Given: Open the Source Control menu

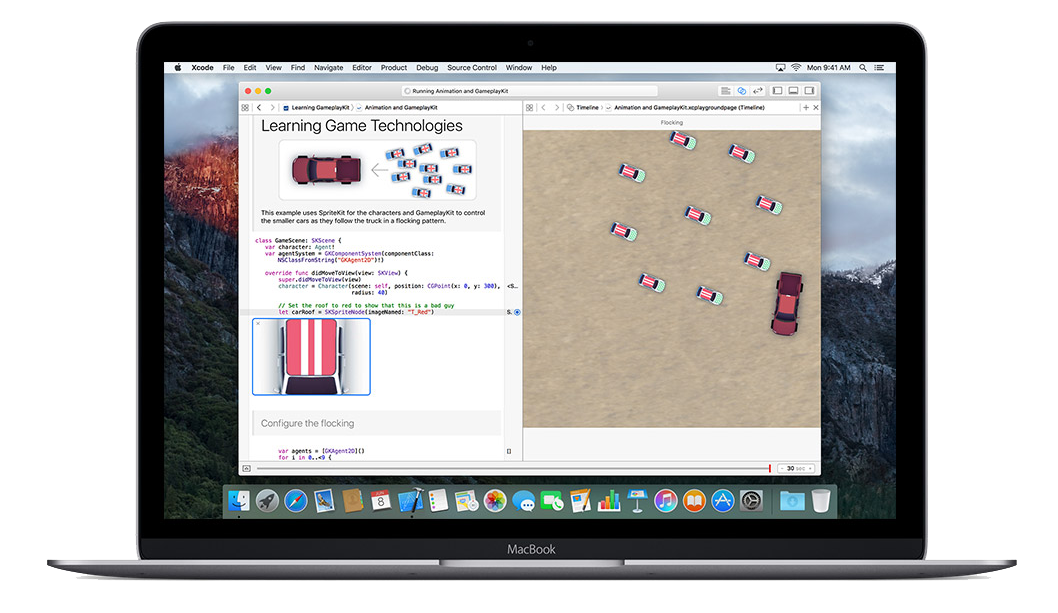Looking at the screenshot, I should pyautogui.click(x=472, y=68).
